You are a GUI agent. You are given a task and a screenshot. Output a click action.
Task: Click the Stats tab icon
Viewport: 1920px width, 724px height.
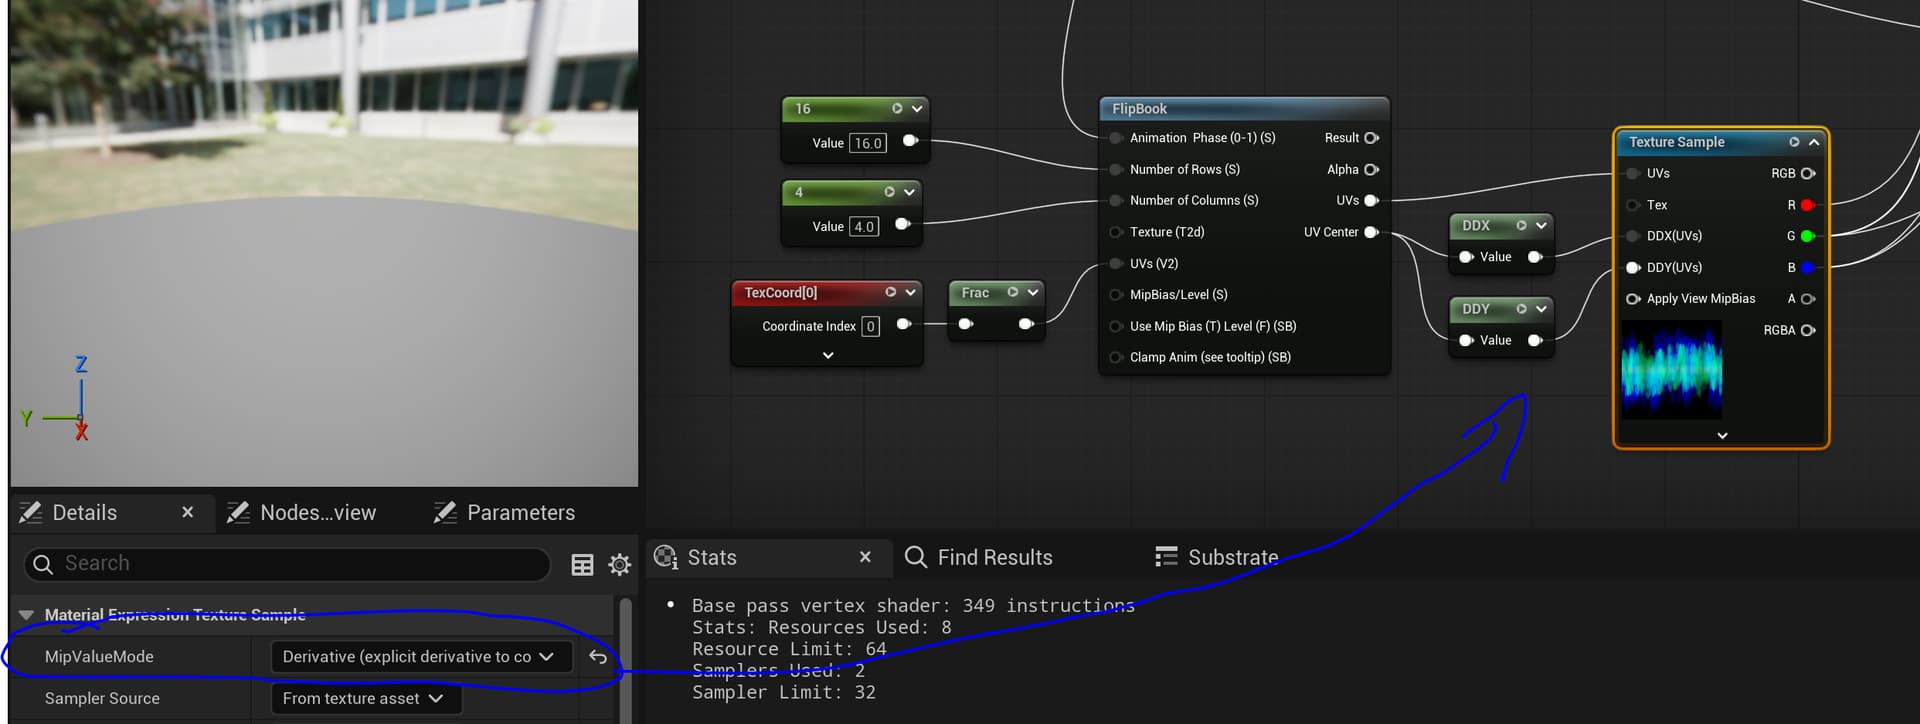pyautogui.click(x=666, y=557)
